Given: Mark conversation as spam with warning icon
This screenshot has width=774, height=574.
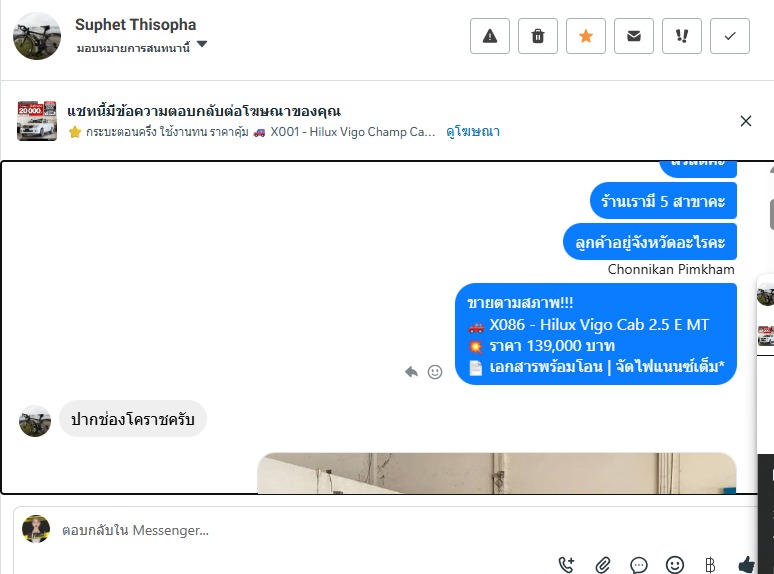Looking at the screenshot, I should (490, 36).
